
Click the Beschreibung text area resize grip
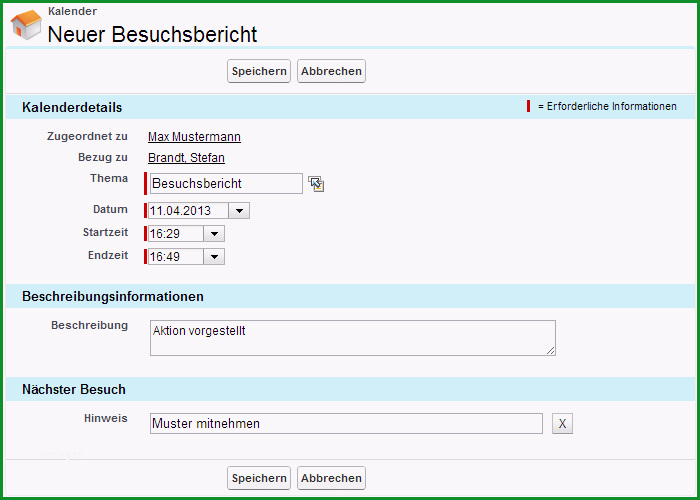tap(551, 351)
